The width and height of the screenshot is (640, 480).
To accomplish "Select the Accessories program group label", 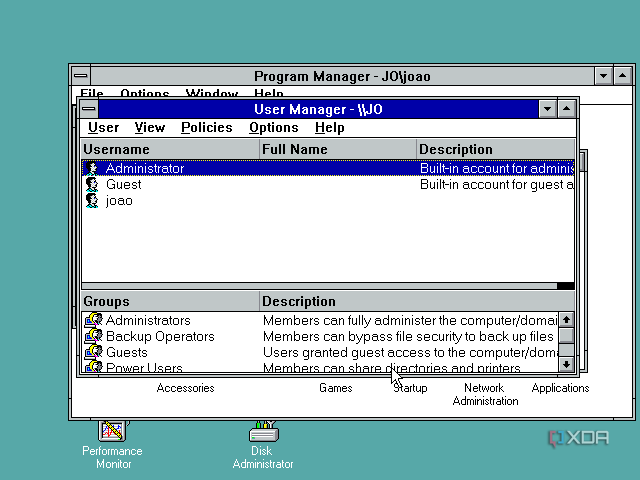I will coord(185,388).
